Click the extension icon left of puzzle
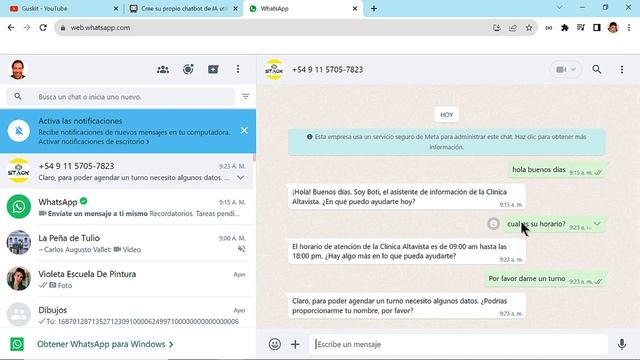This screenshot has height=360, width=640. point(549,27)
